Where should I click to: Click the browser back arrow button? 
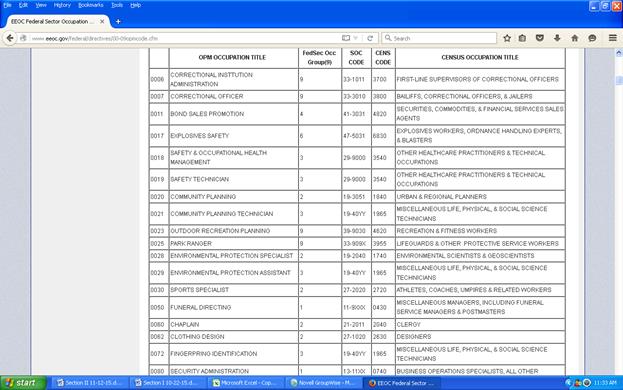[x=10, y=38]
